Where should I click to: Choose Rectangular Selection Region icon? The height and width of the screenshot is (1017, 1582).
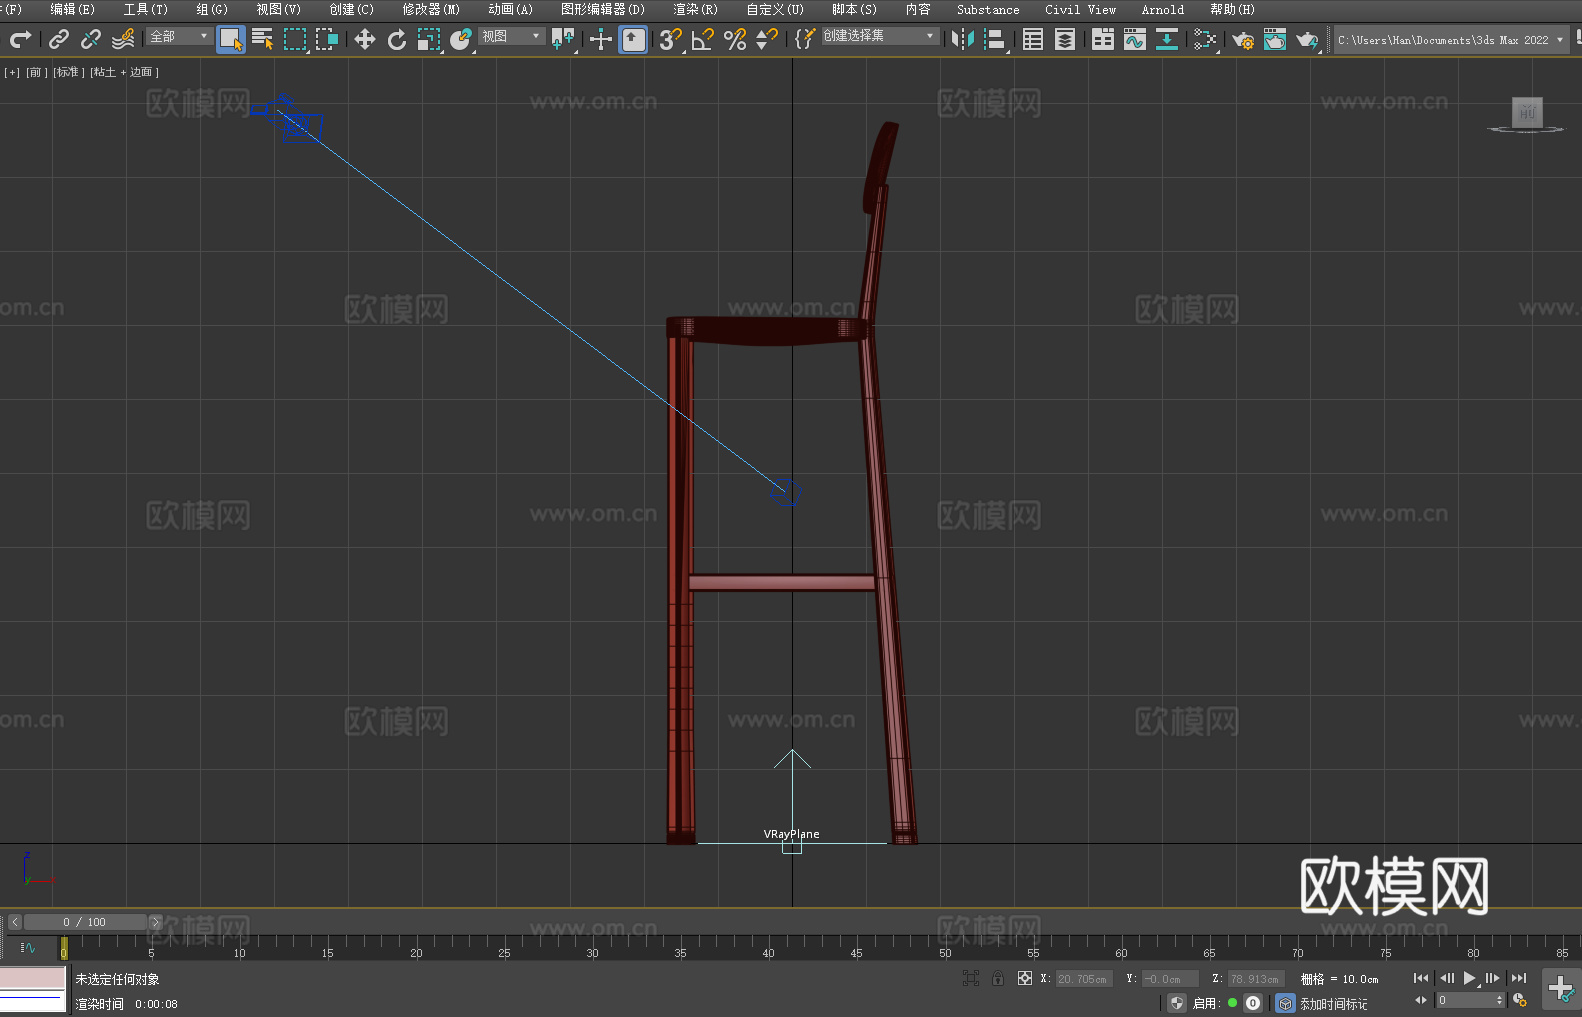(295, 39)
